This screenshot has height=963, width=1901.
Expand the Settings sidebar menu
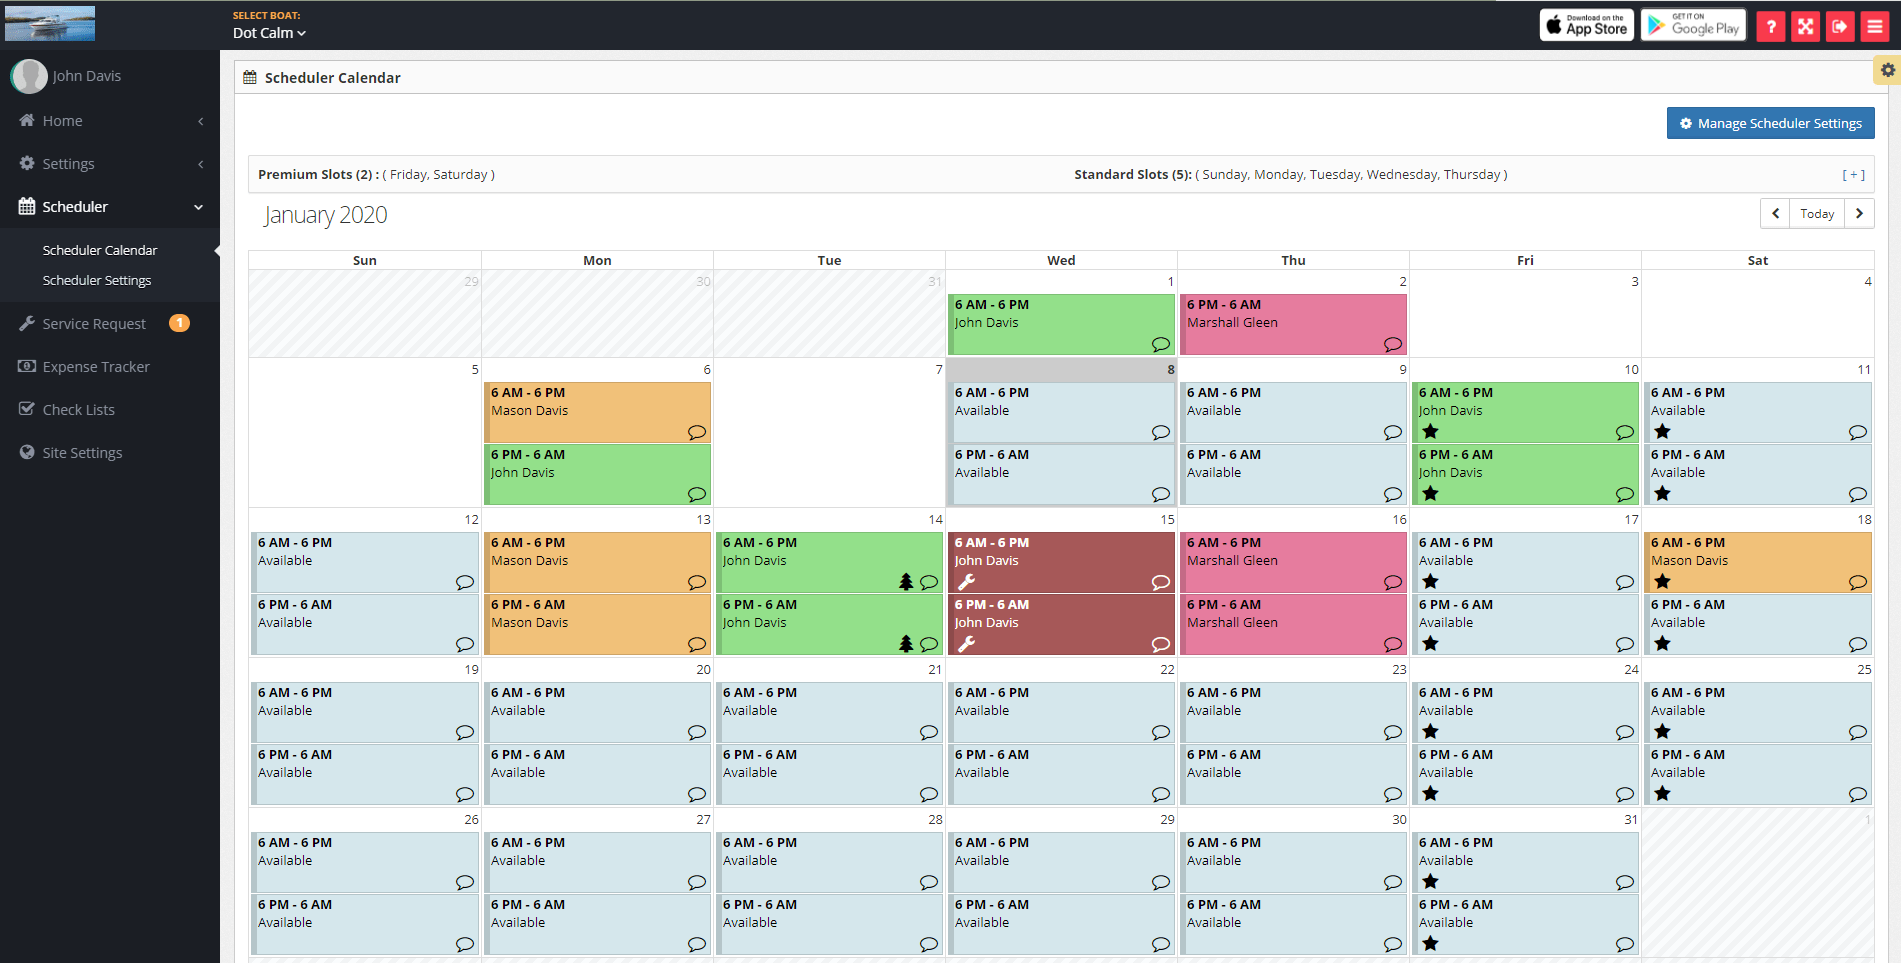click(110, 164)
